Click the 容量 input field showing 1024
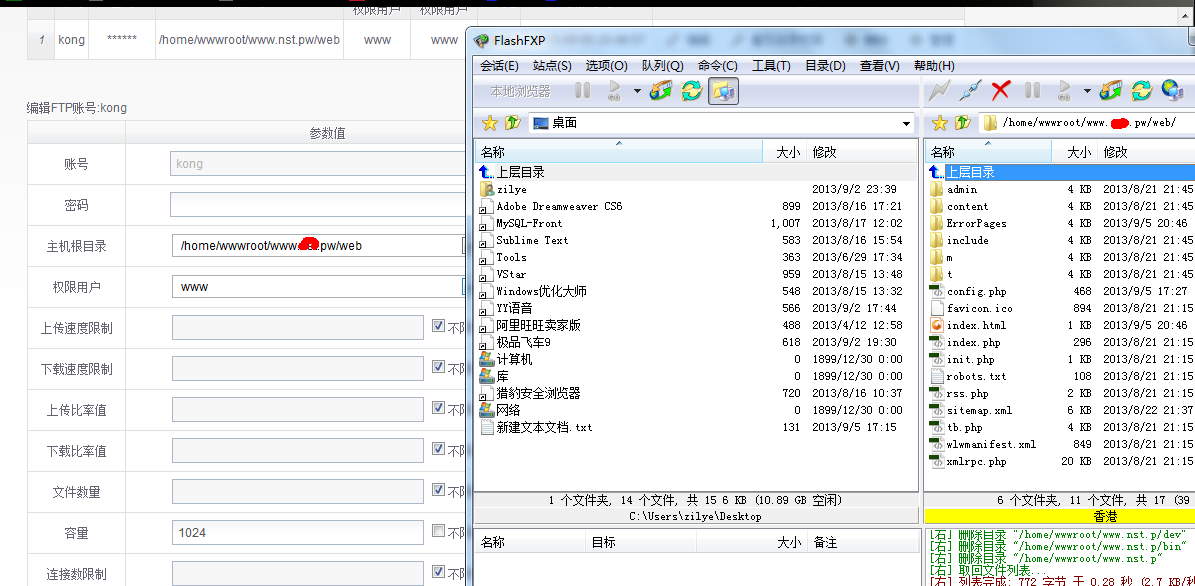1195x586 pixels. tap(298, 533)
